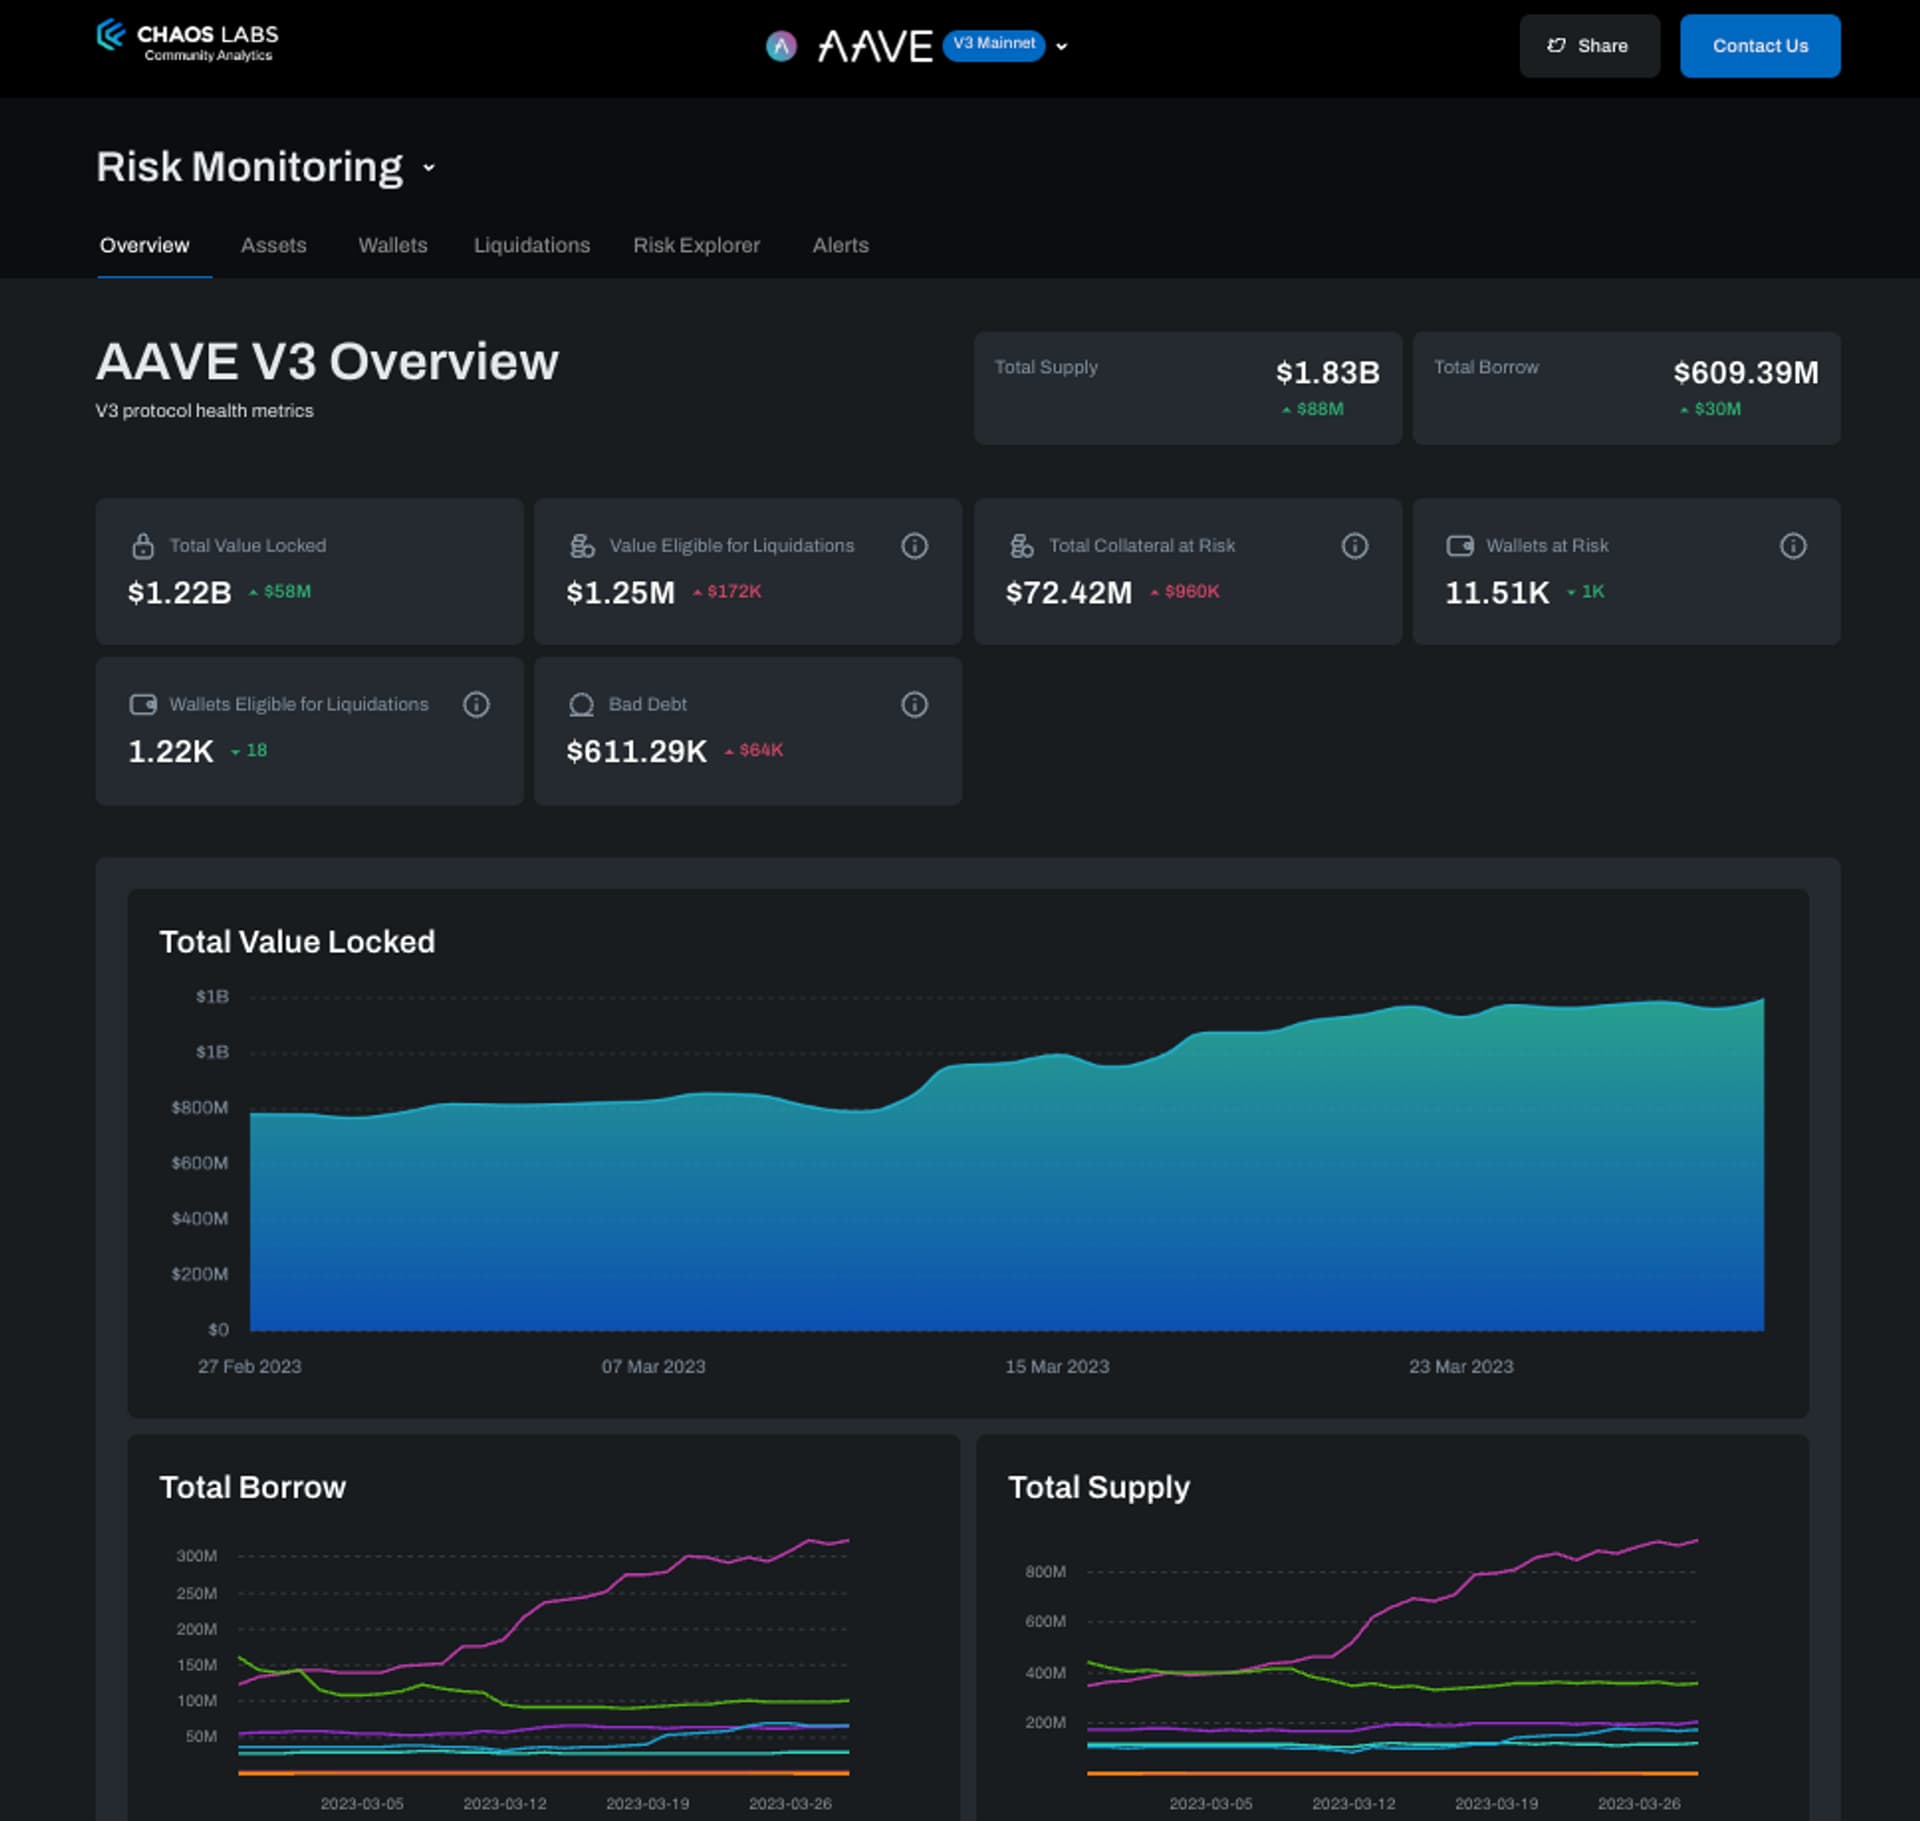
Task: Click the lock icon beside Total Value Locked
Action: click(x=143, y=546)
